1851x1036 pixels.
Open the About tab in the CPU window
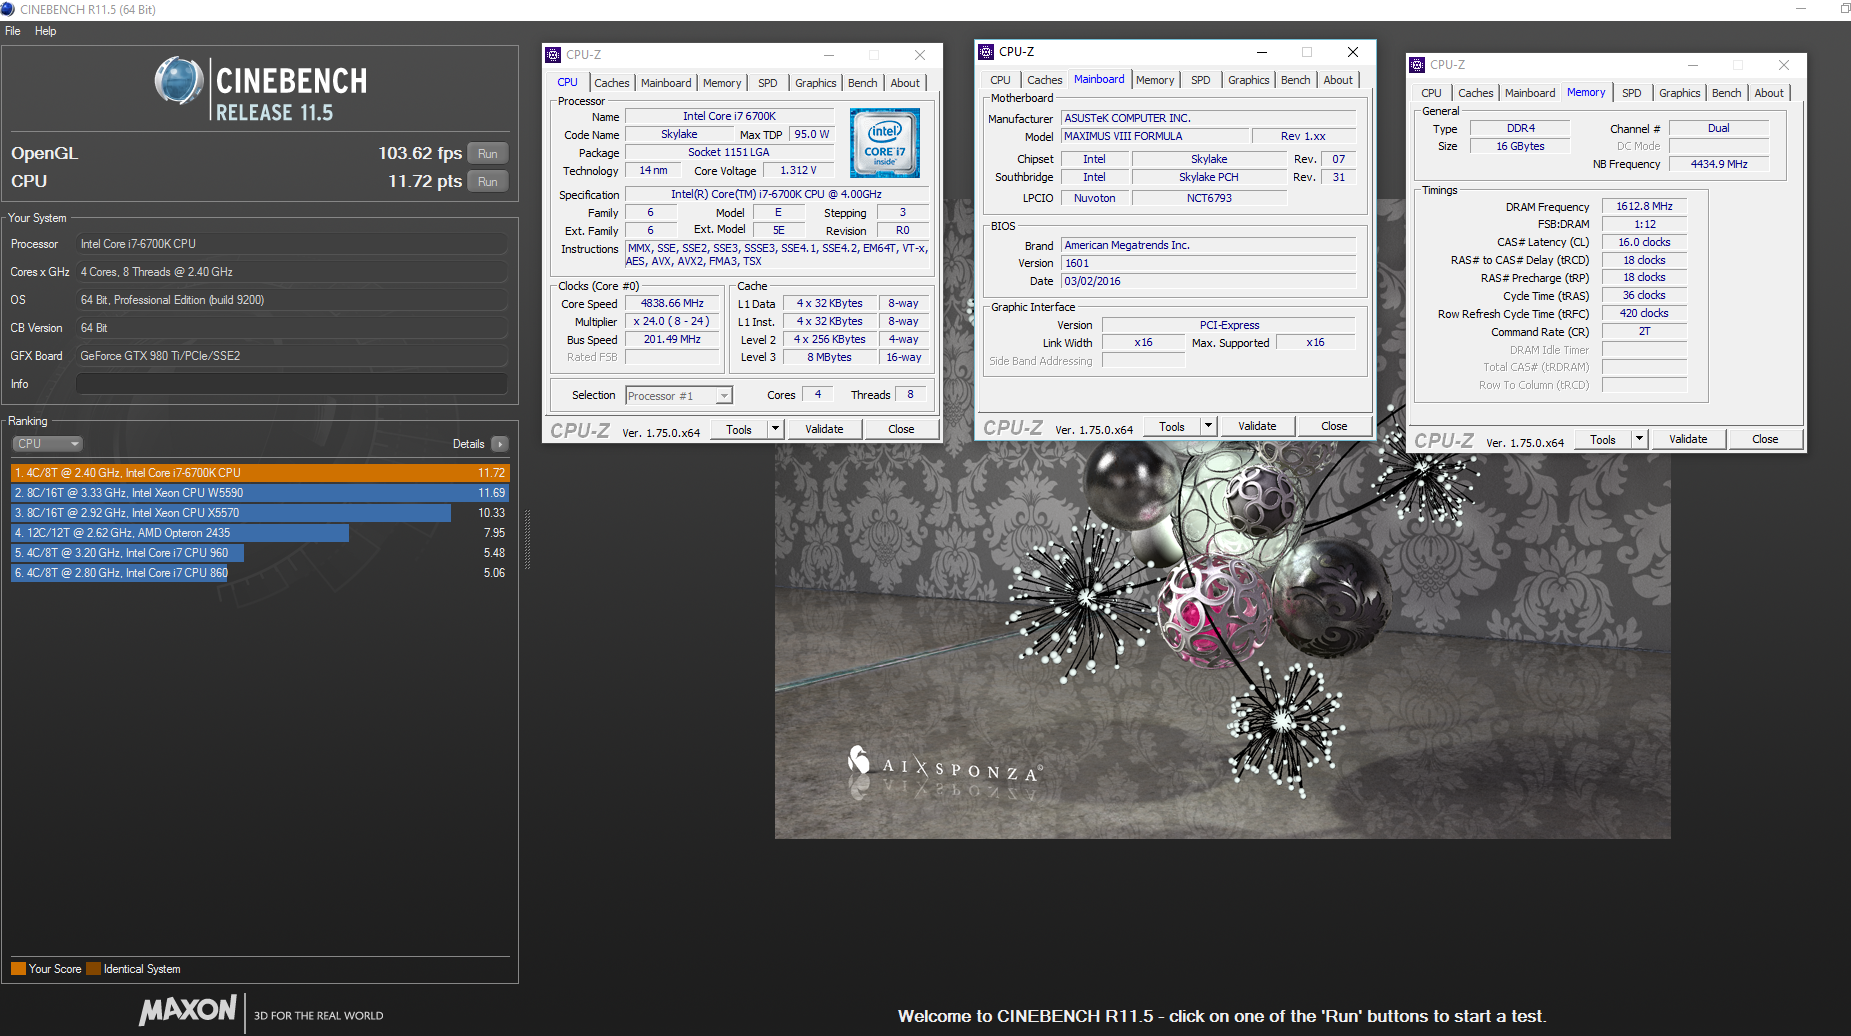905,83
